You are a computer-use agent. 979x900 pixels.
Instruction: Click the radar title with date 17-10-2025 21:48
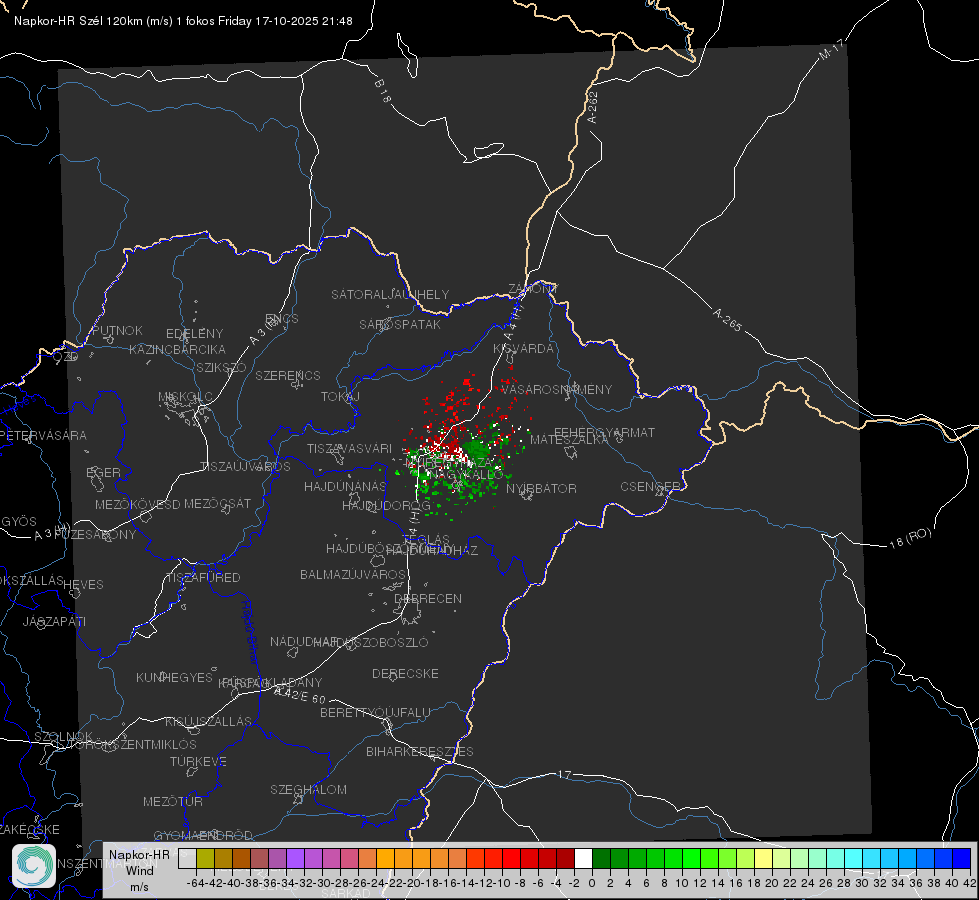point(183,21)
